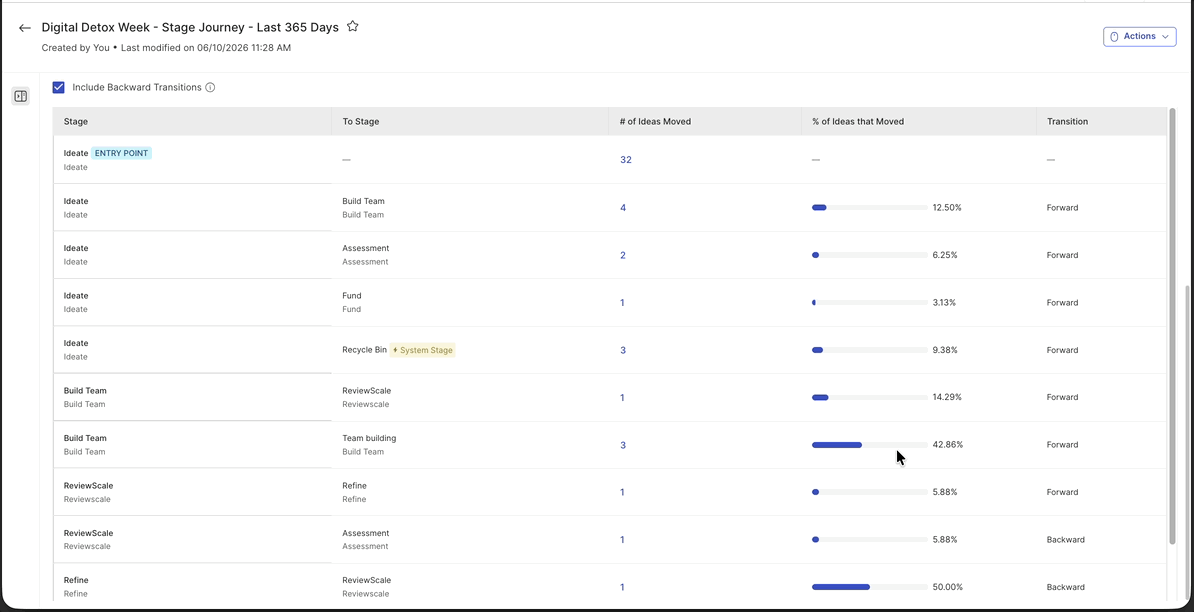Click the ENTRY POINT badge

pyautogui.click(x=122, y=153)
